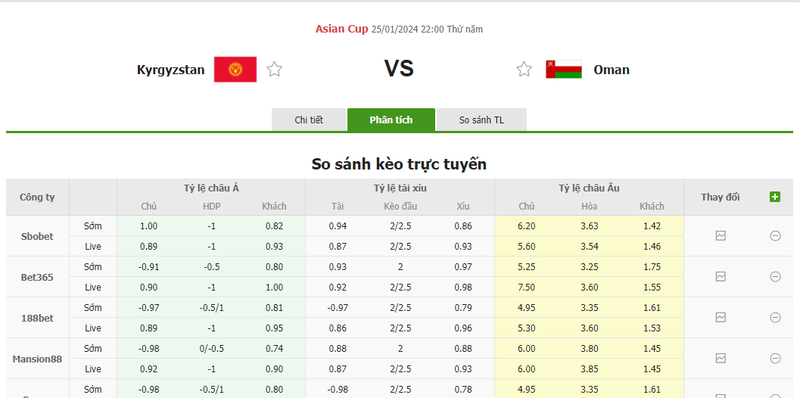The height and width of the screenshot is (398, 800).
Task: Click the Thay đổi column header
Action: tap(720, 197)
